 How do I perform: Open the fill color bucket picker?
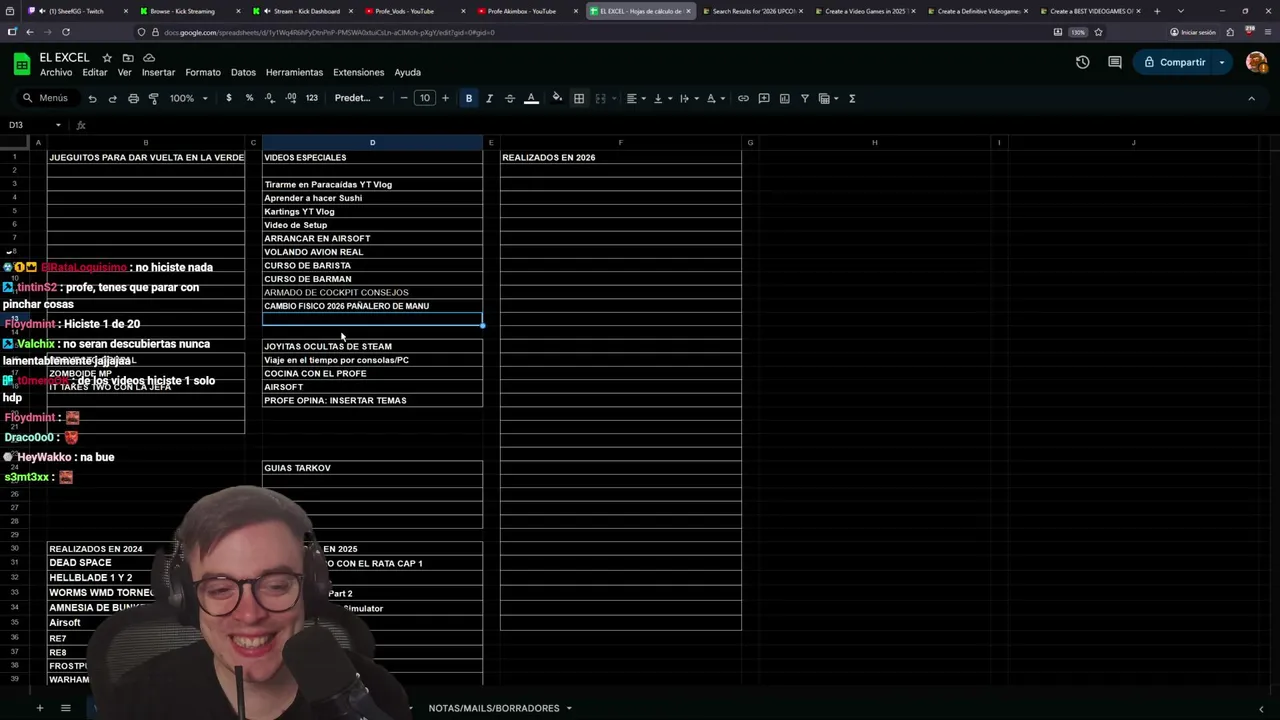[557, 98]
